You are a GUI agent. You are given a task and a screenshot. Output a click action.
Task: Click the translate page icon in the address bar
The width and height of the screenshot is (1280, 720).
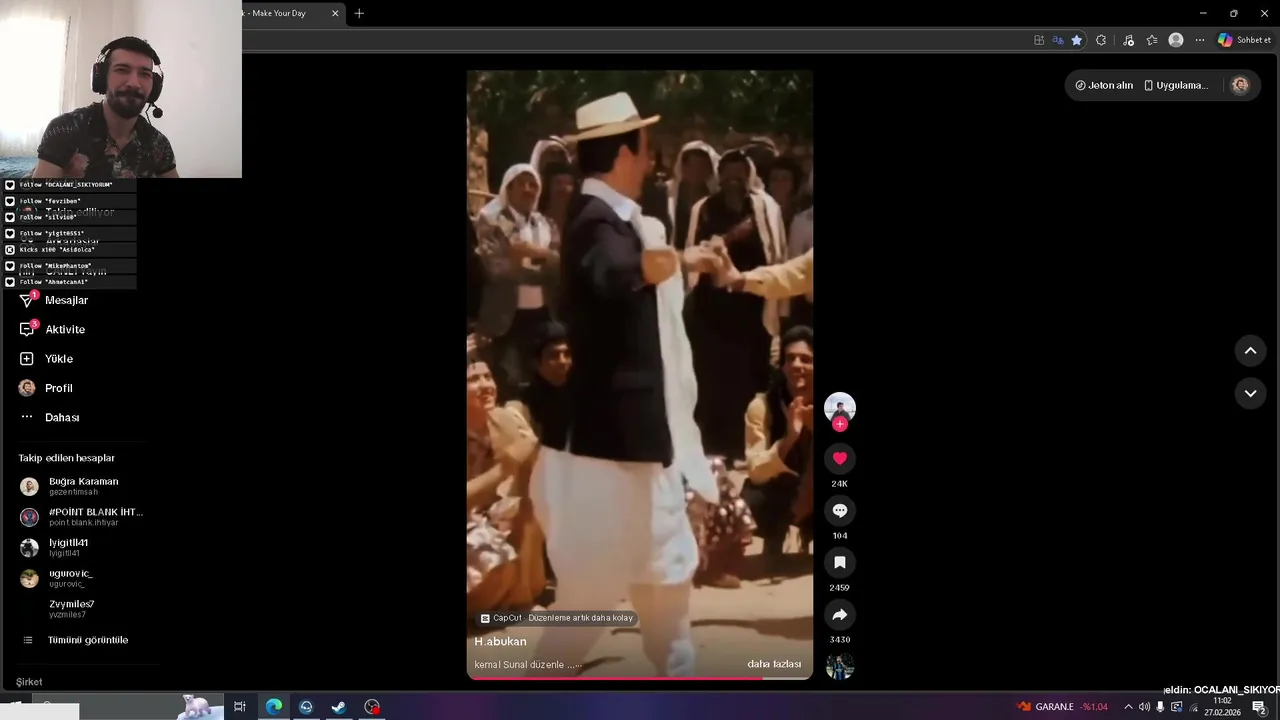1058,40
